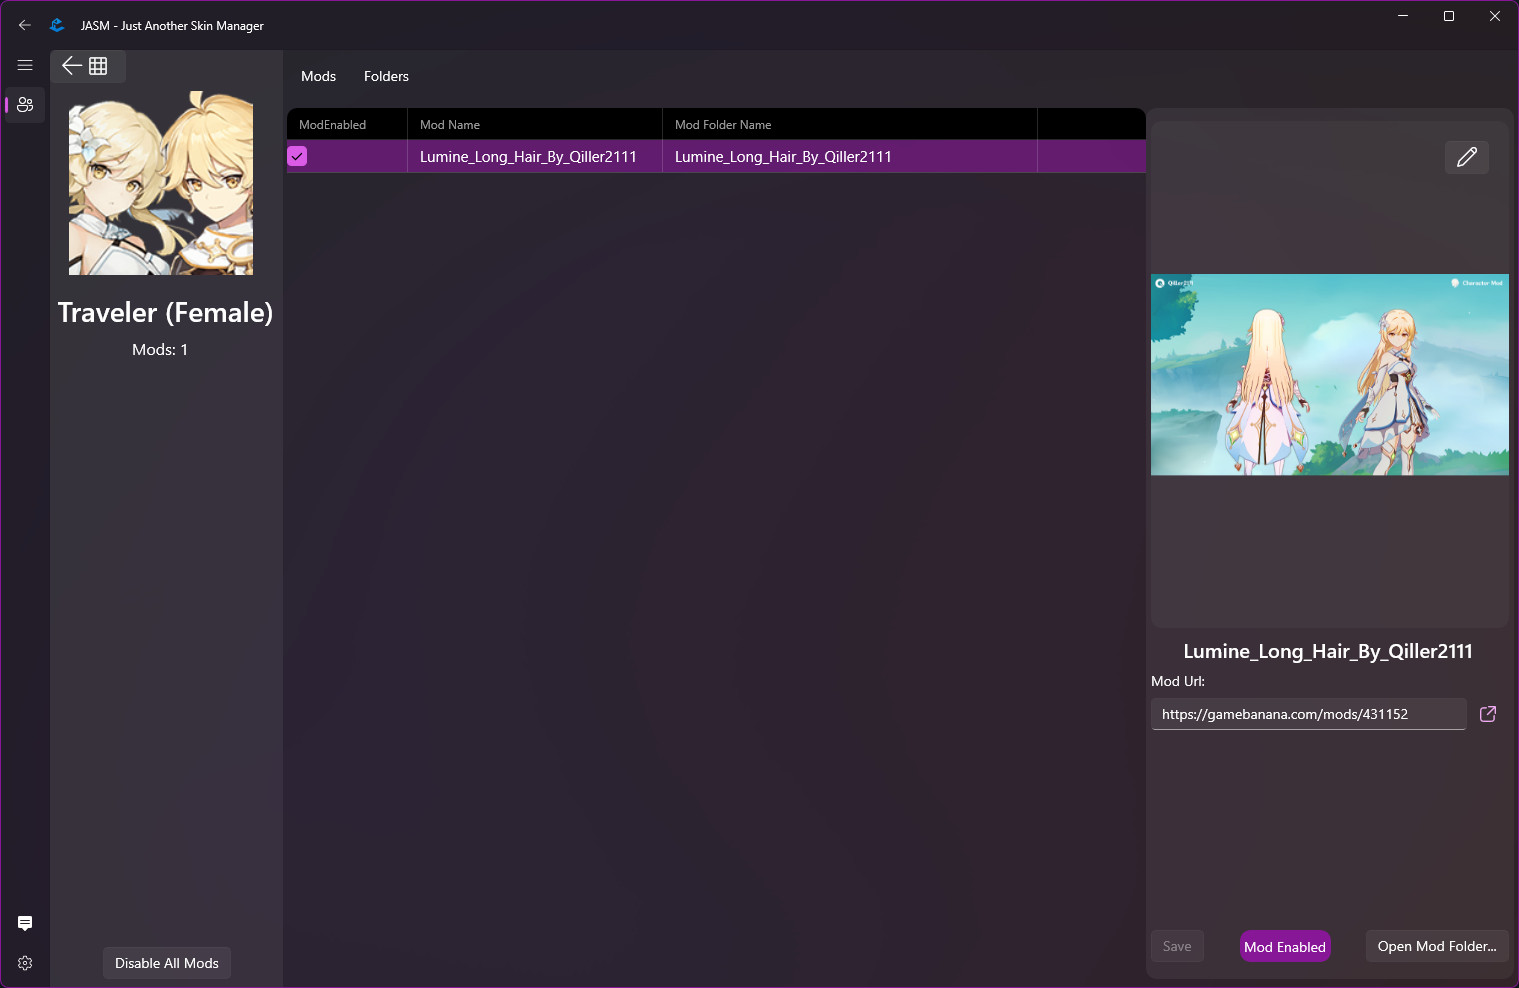Click the Mod Url input field

click(1307, 714)
